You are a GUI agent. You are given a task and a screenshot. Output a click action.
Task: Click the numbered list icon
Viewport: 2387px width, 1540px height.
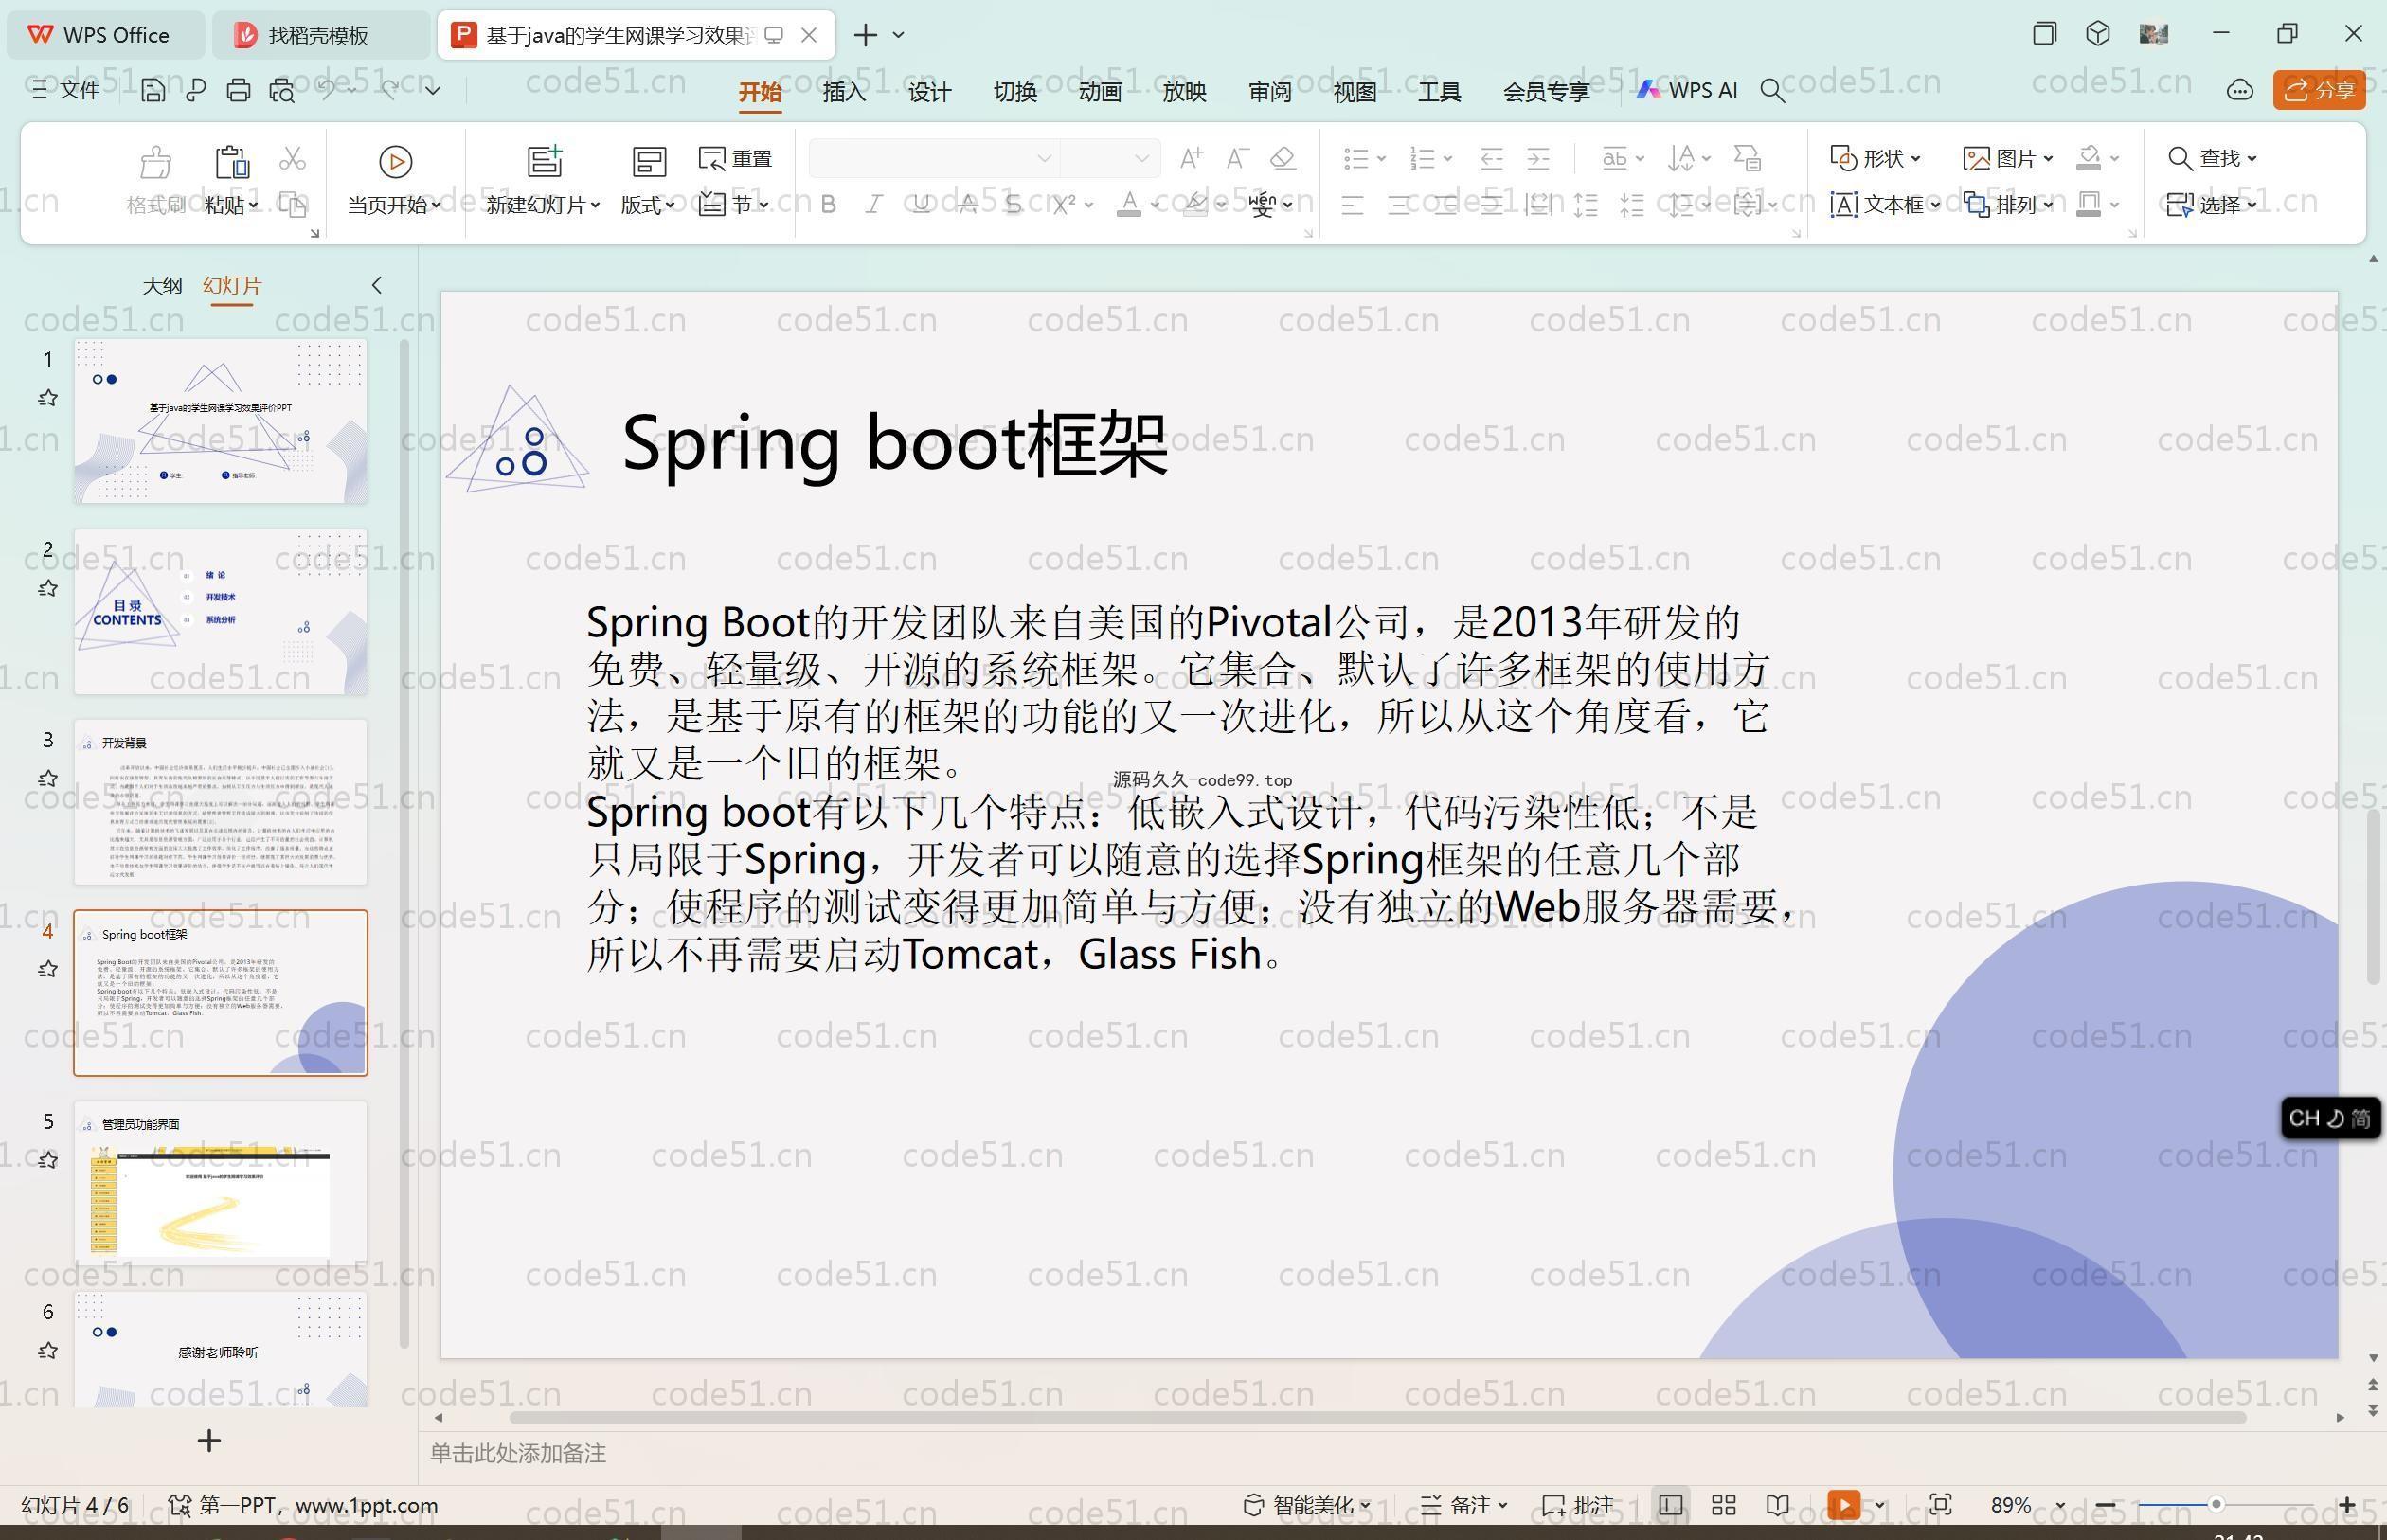pos(1422,158)
